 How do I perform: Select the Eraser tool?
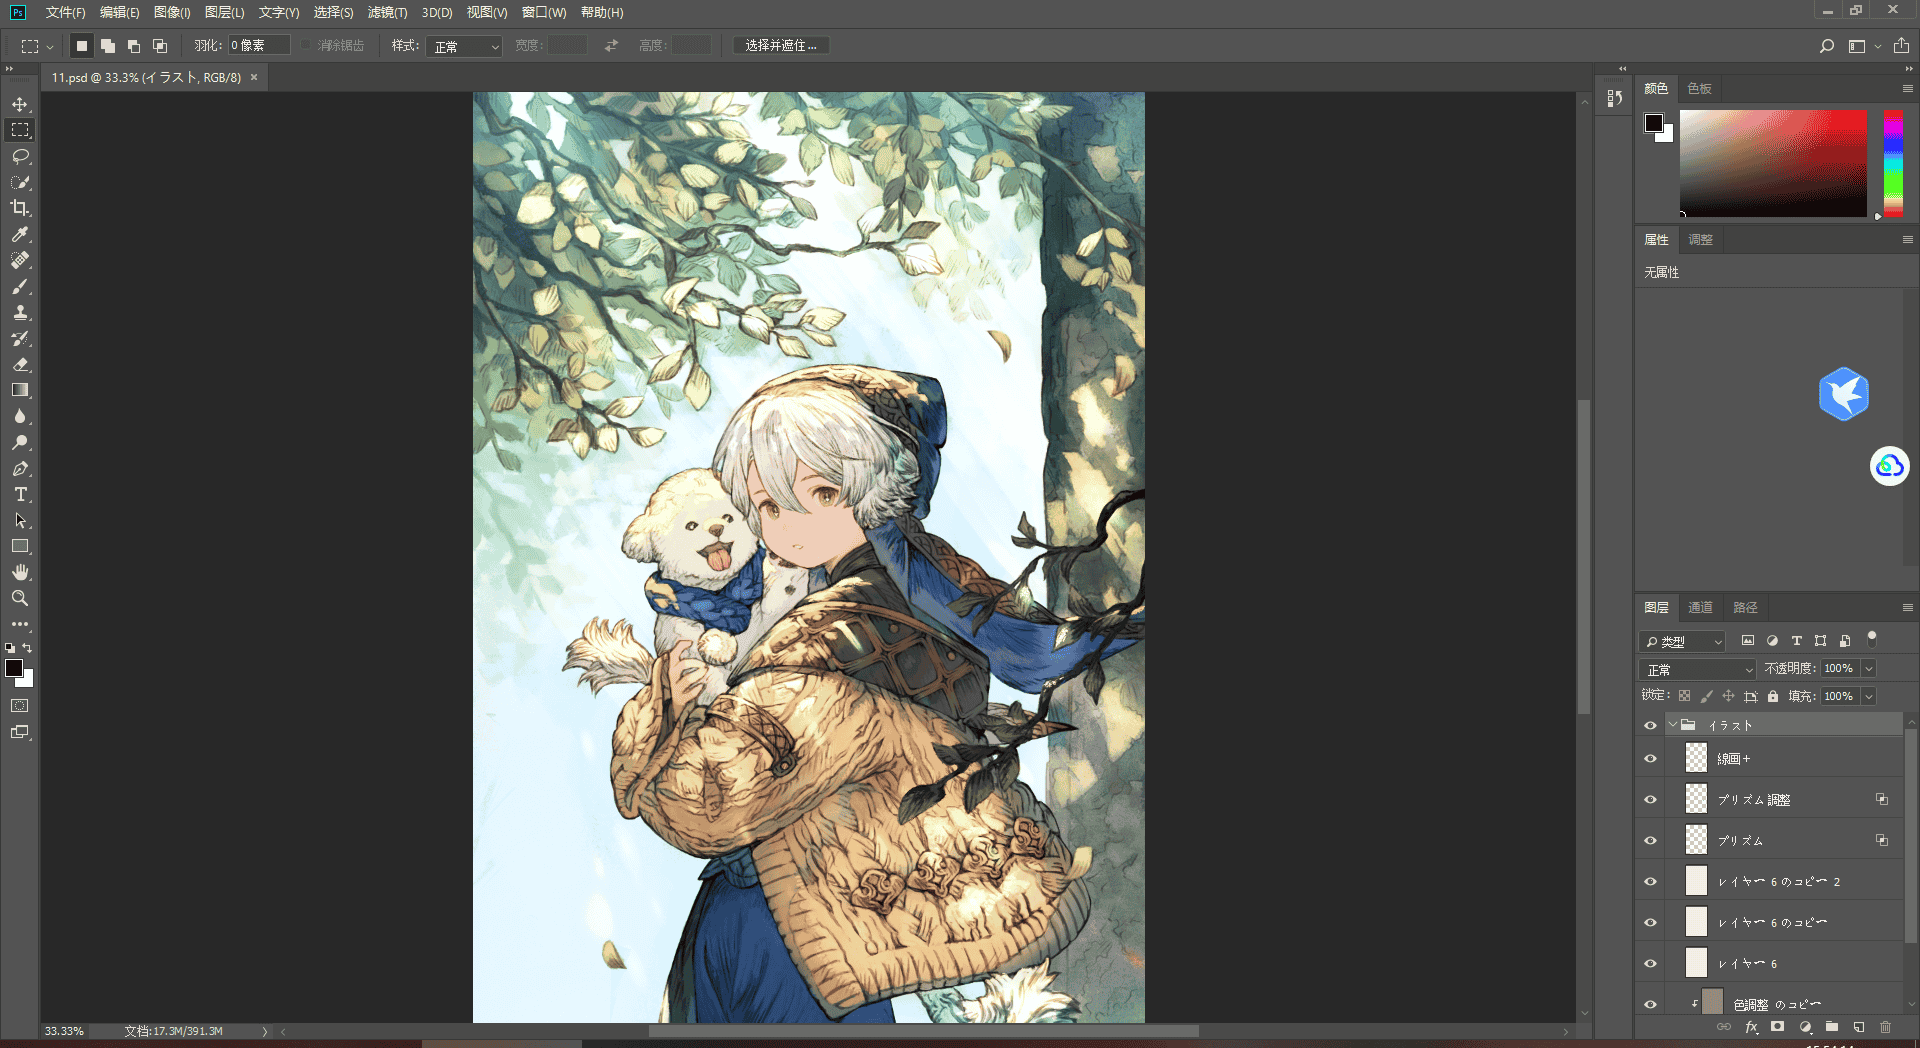(x=20, y=364)
